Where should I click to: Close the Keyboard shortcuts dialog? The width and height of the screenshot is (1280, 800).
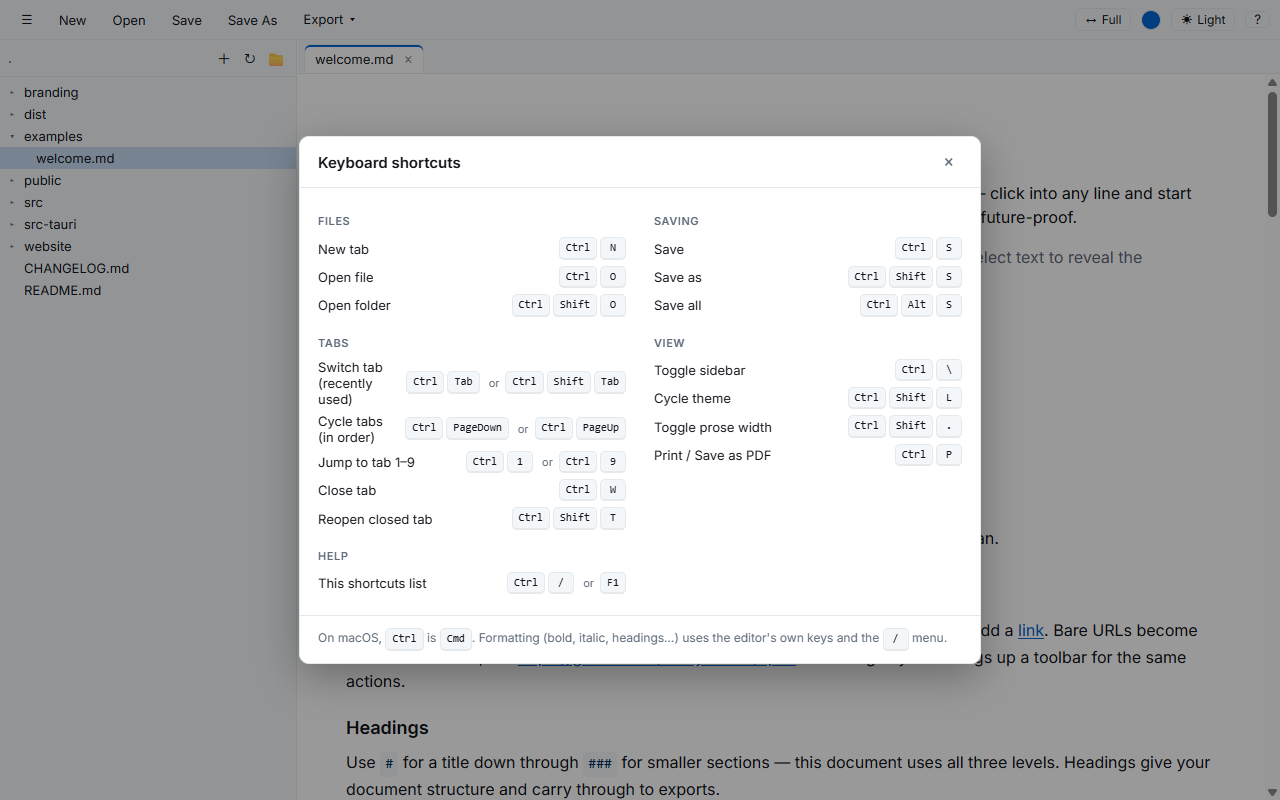point(949,162)
